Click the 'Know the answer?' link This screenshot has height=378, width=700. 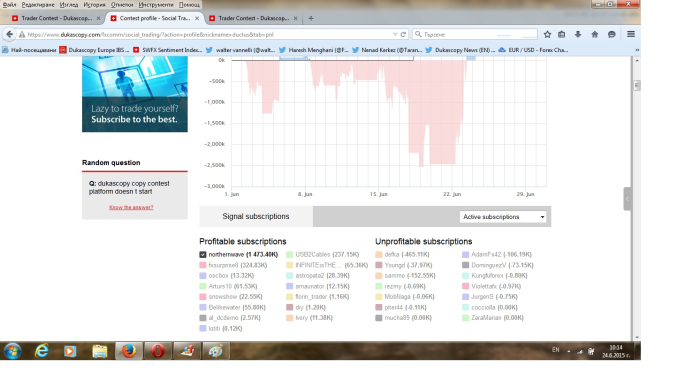(x=131, y=208)
